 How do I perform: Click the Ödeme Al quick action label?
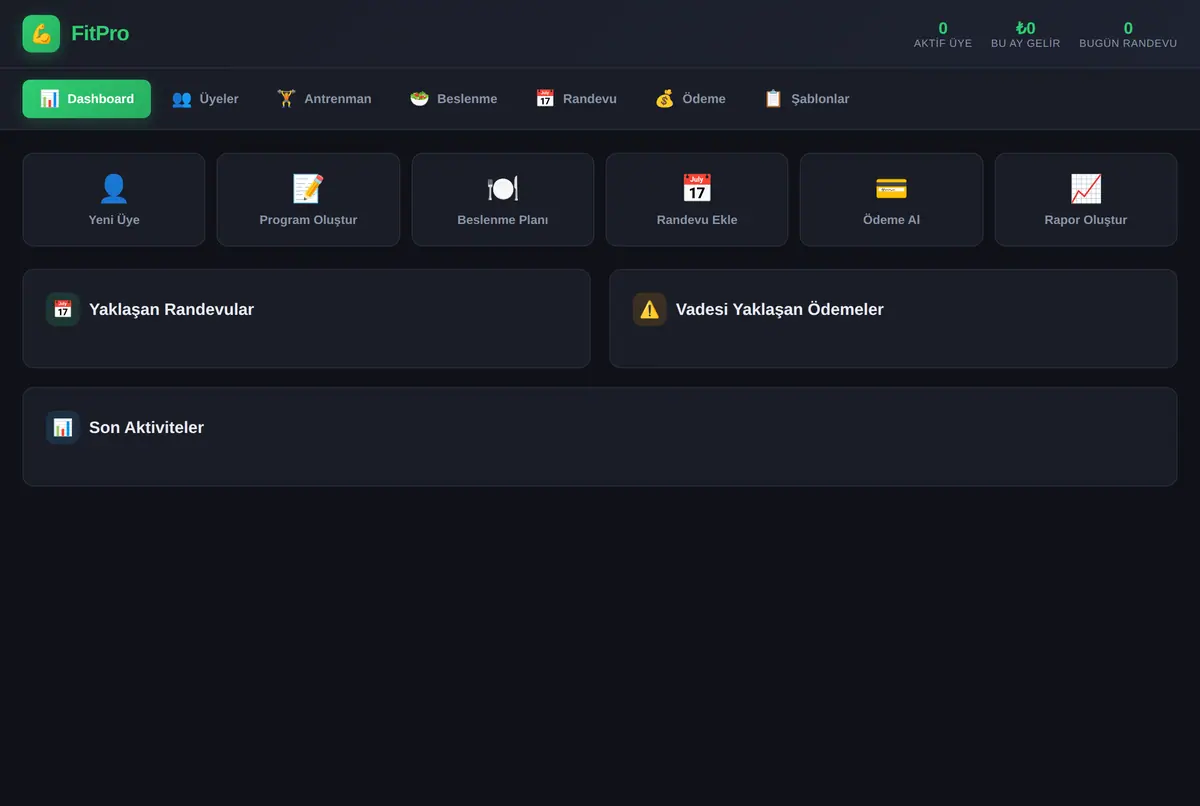point(891,220)
